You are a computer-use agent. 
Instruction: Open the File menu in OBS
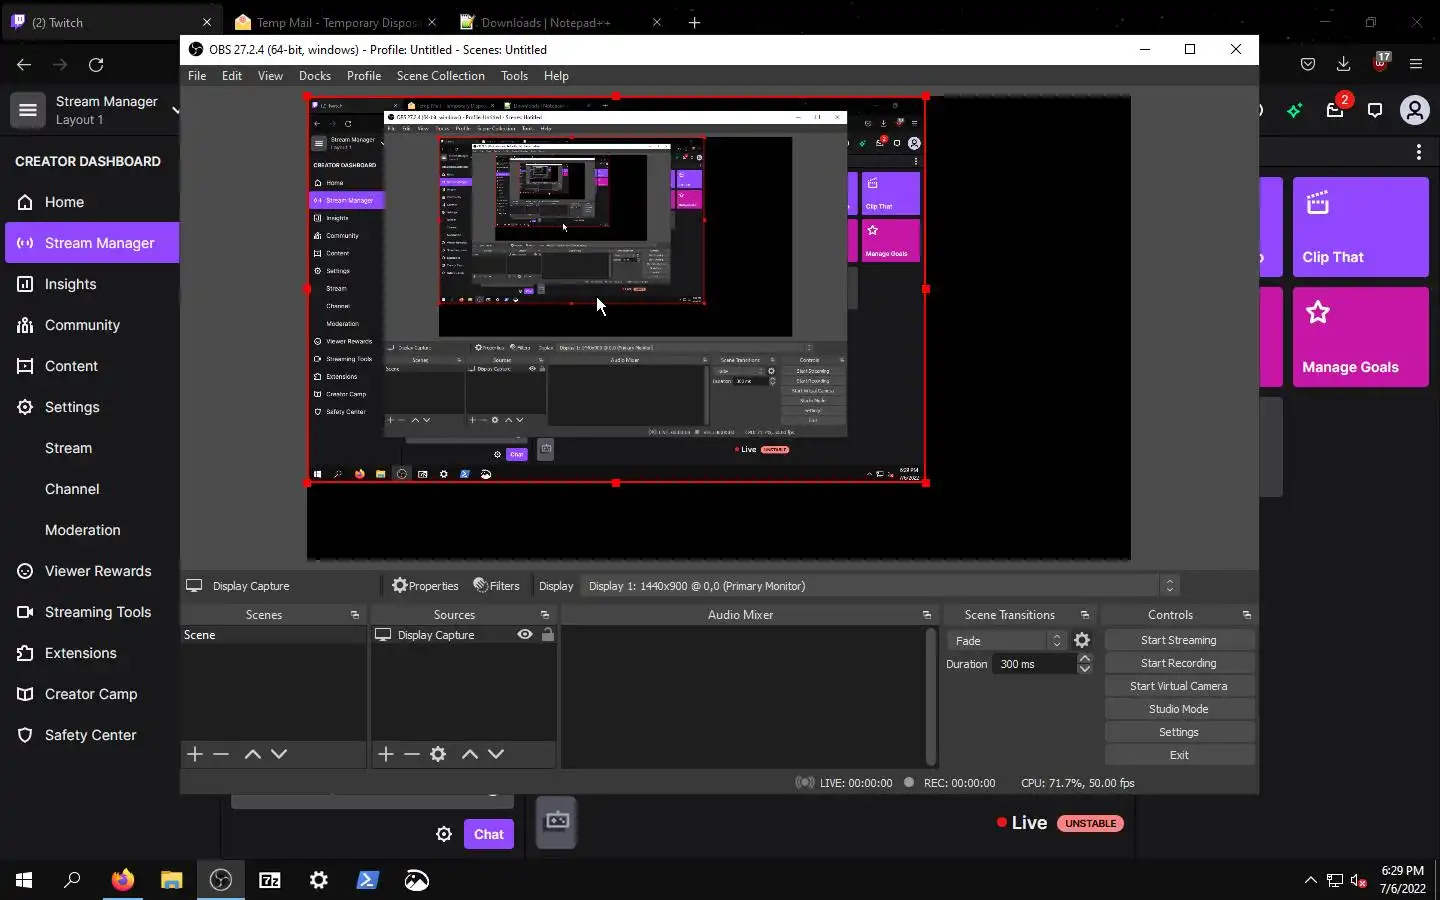tap(197, 76)
